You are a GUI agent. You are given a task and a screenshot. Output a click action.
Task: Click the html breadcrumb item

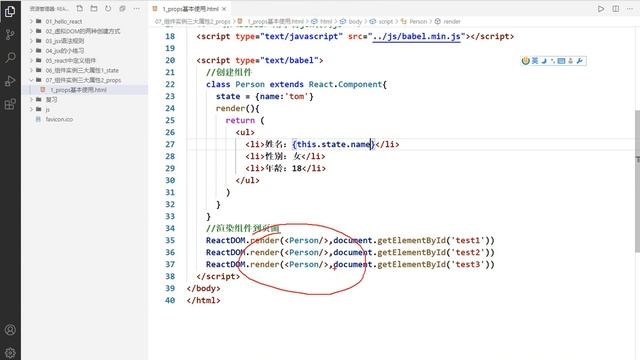tap(326, 21)
